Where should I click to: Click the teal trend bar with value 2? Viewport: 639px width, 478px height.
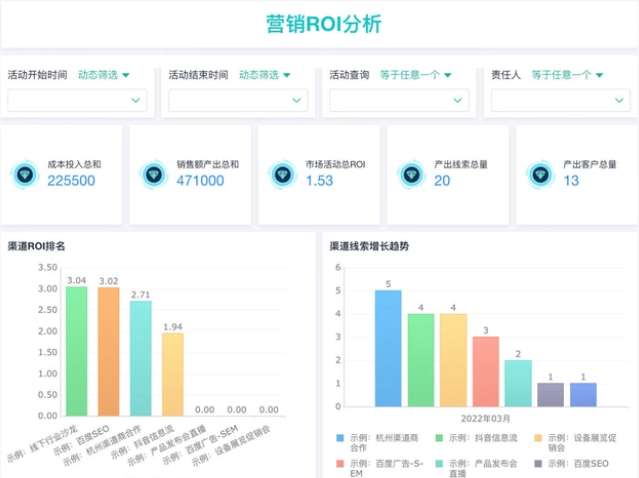point(518,383)
